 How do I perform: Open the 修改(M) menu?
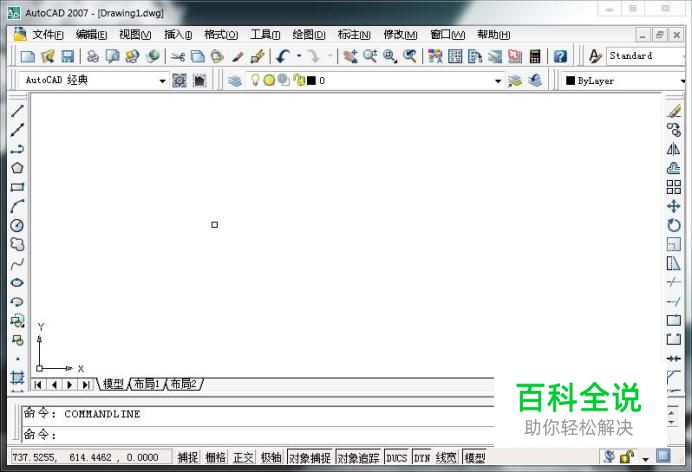click(x=400, y=34)
